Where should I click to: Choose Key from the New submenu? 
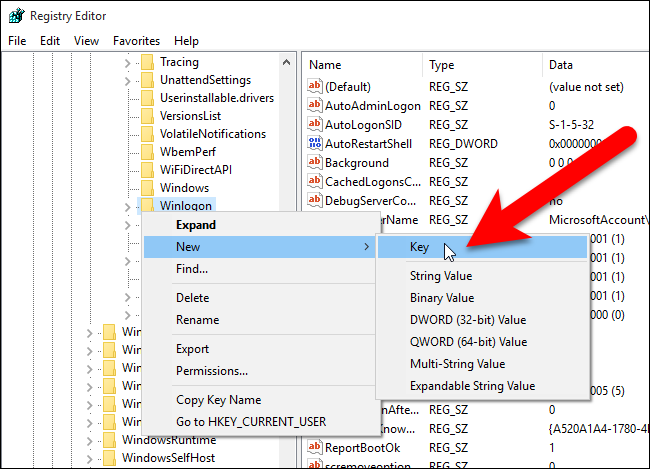[420, 246]
